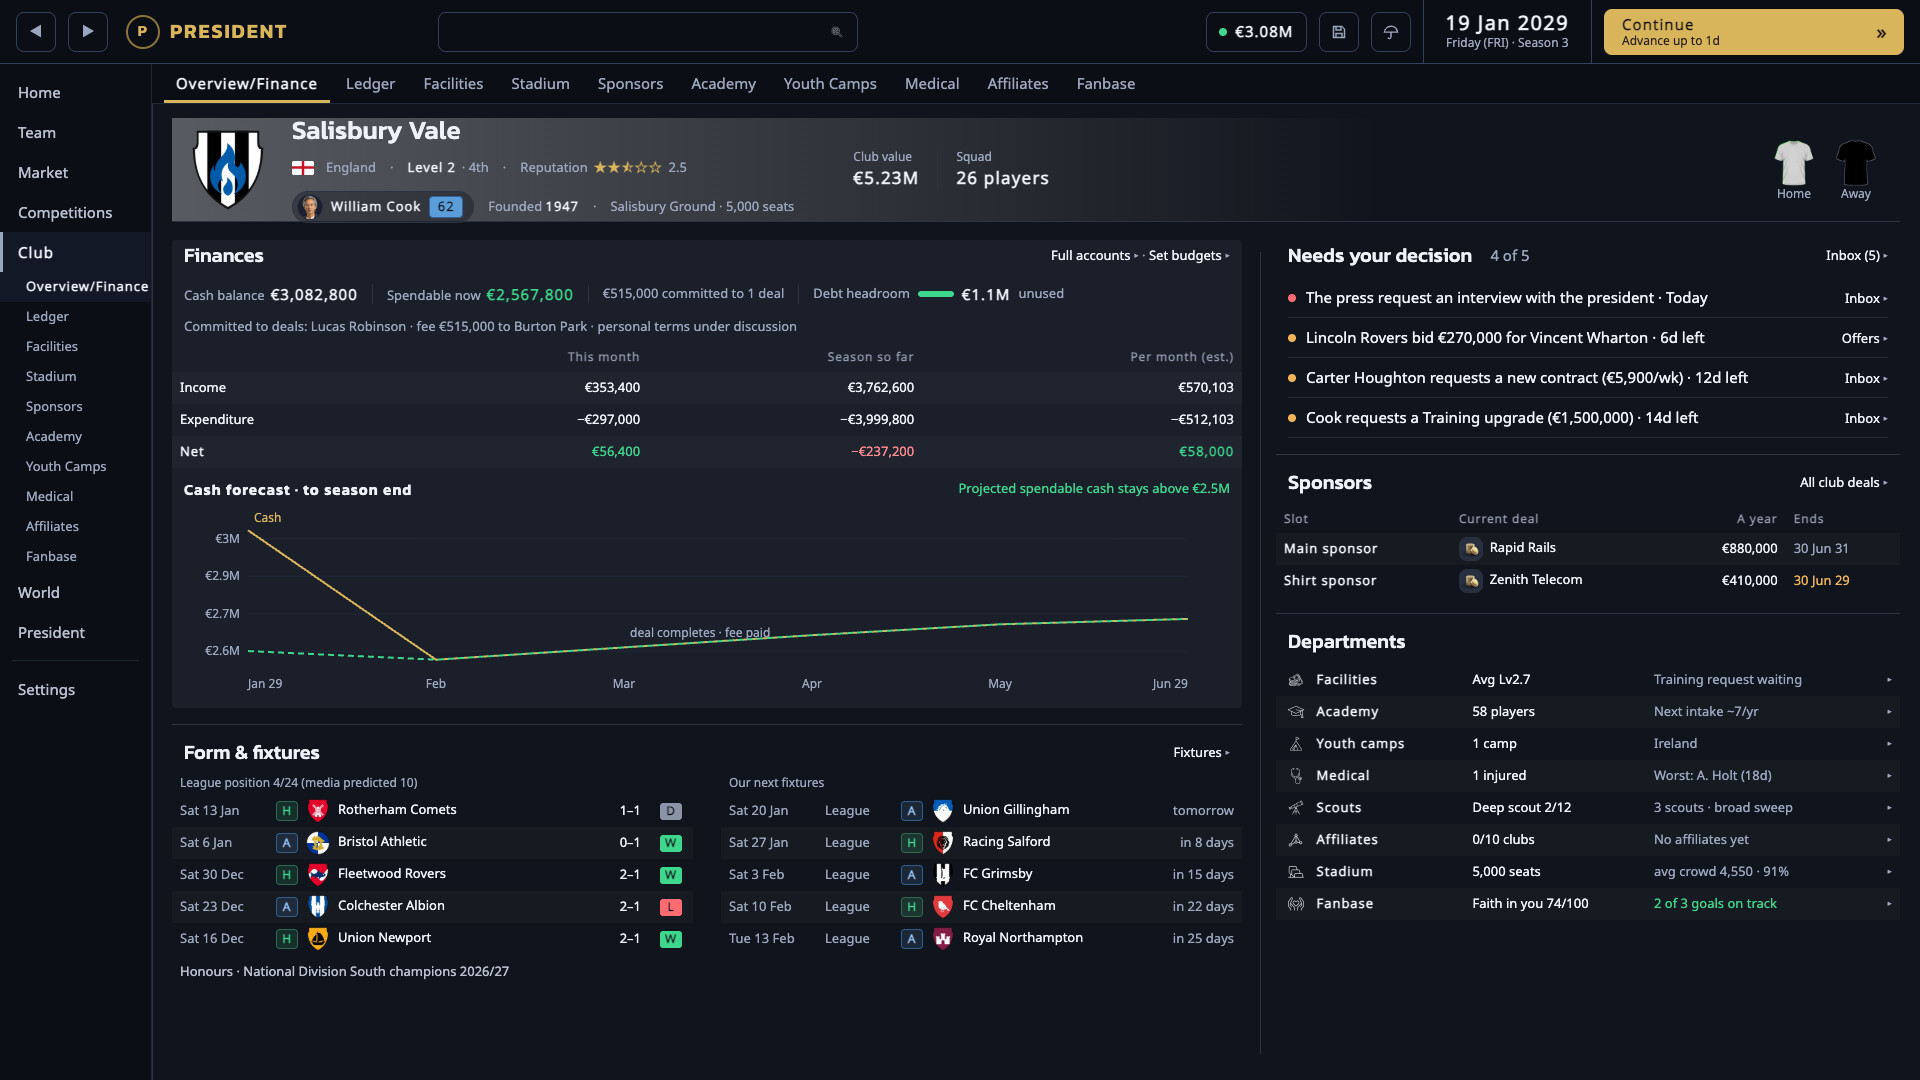Screen dimensions: 1920x1080
Task: Click the €3.08M balance button
Action: (x=1256, y=32)
